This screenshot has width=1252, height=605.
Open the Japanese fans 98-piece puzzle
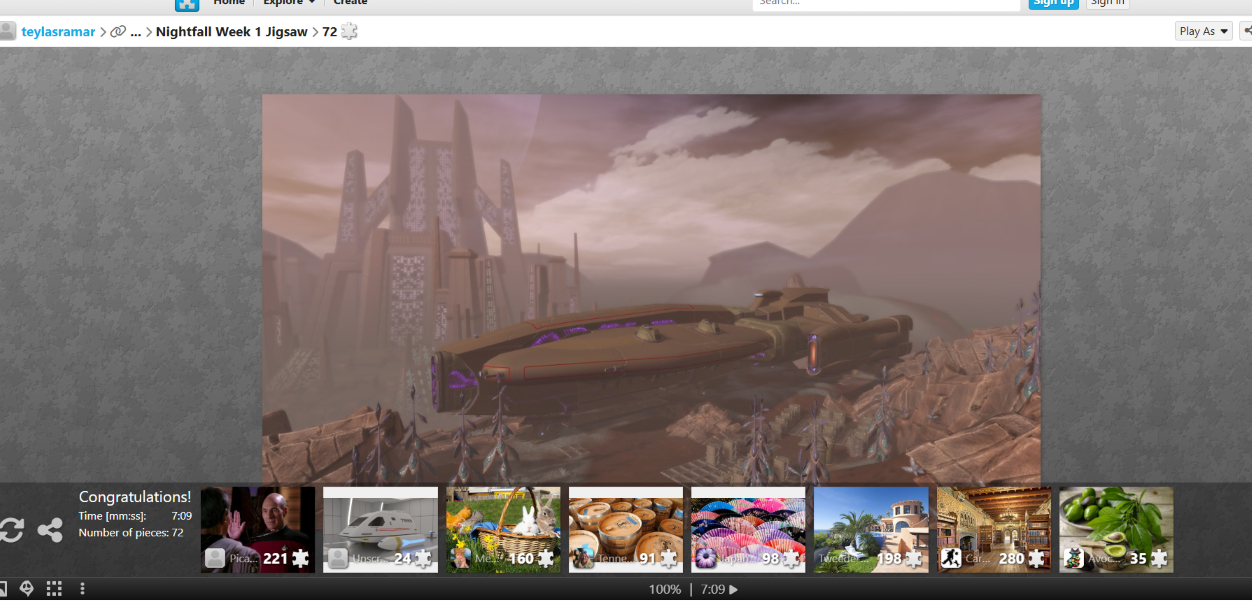click(748, 530)
